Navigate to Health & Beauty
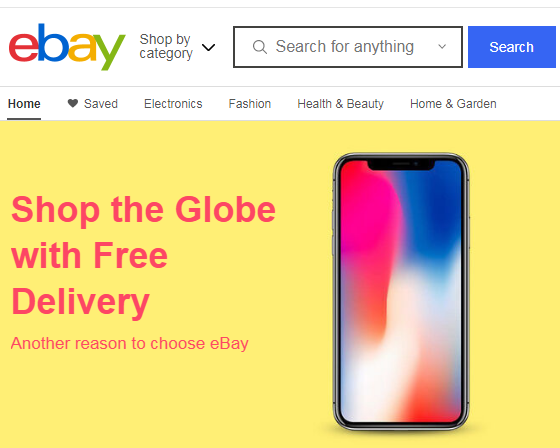This screenshot has width=560, height=448. coord(340,104)
